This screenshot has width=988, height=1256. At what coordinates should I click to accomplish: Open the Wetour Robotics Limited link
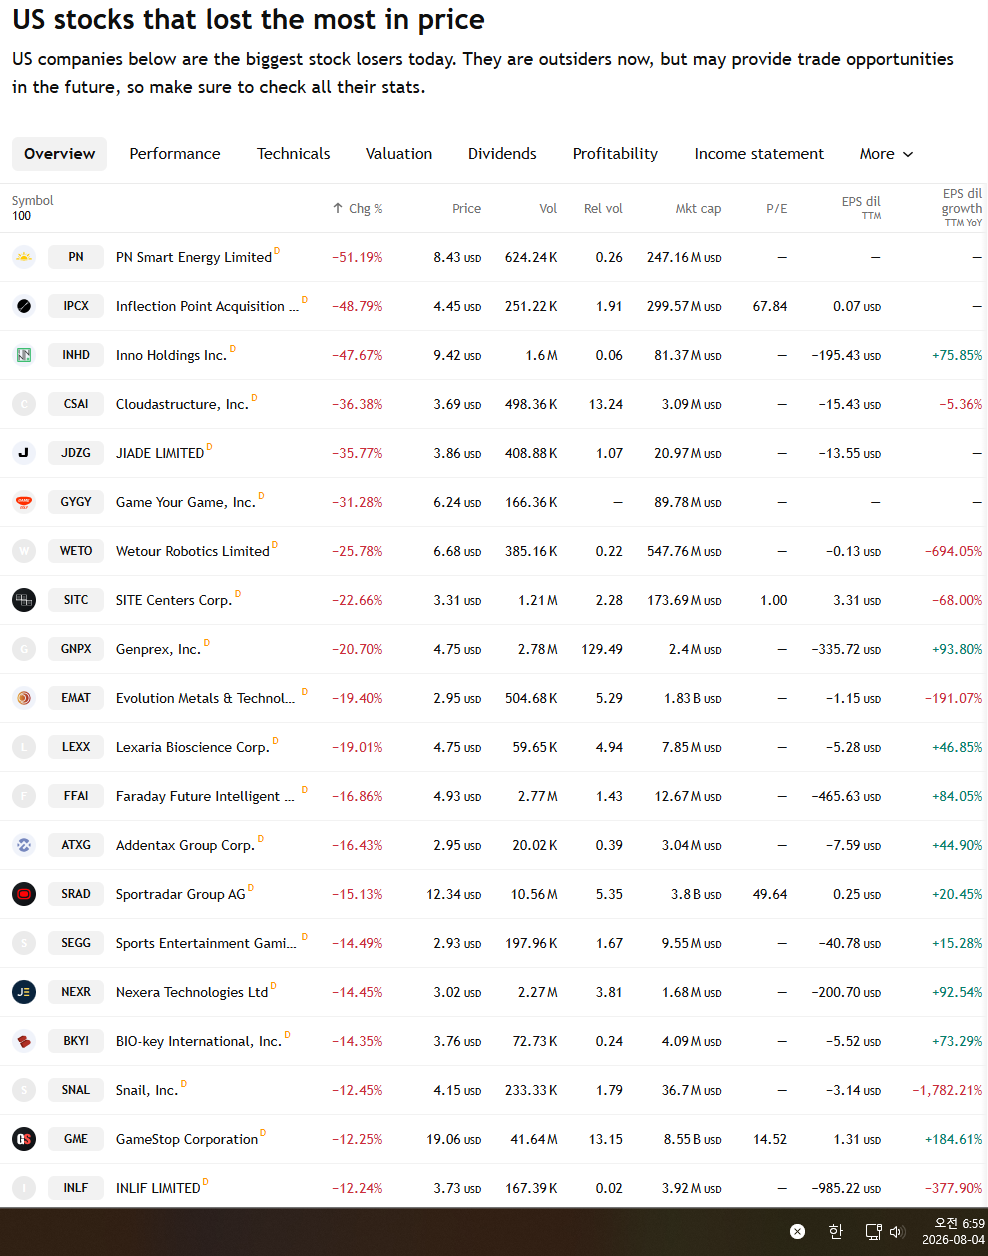click(x=193, y=551)
